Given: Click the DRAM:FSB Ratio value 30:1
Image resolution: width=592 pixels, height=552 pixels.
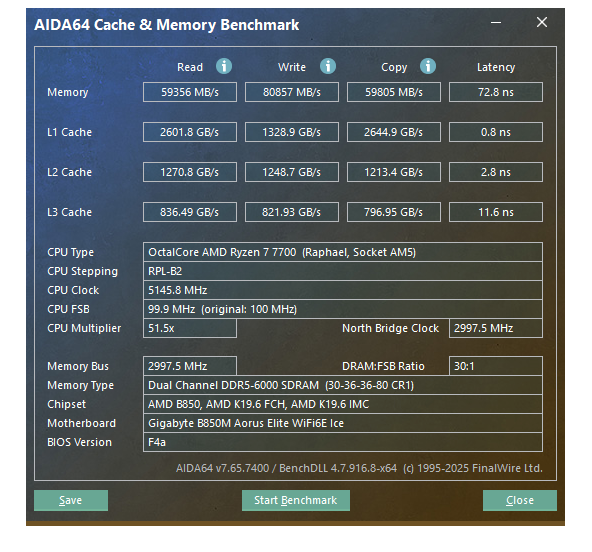Looking at the screenshot, I should [496, 366].
